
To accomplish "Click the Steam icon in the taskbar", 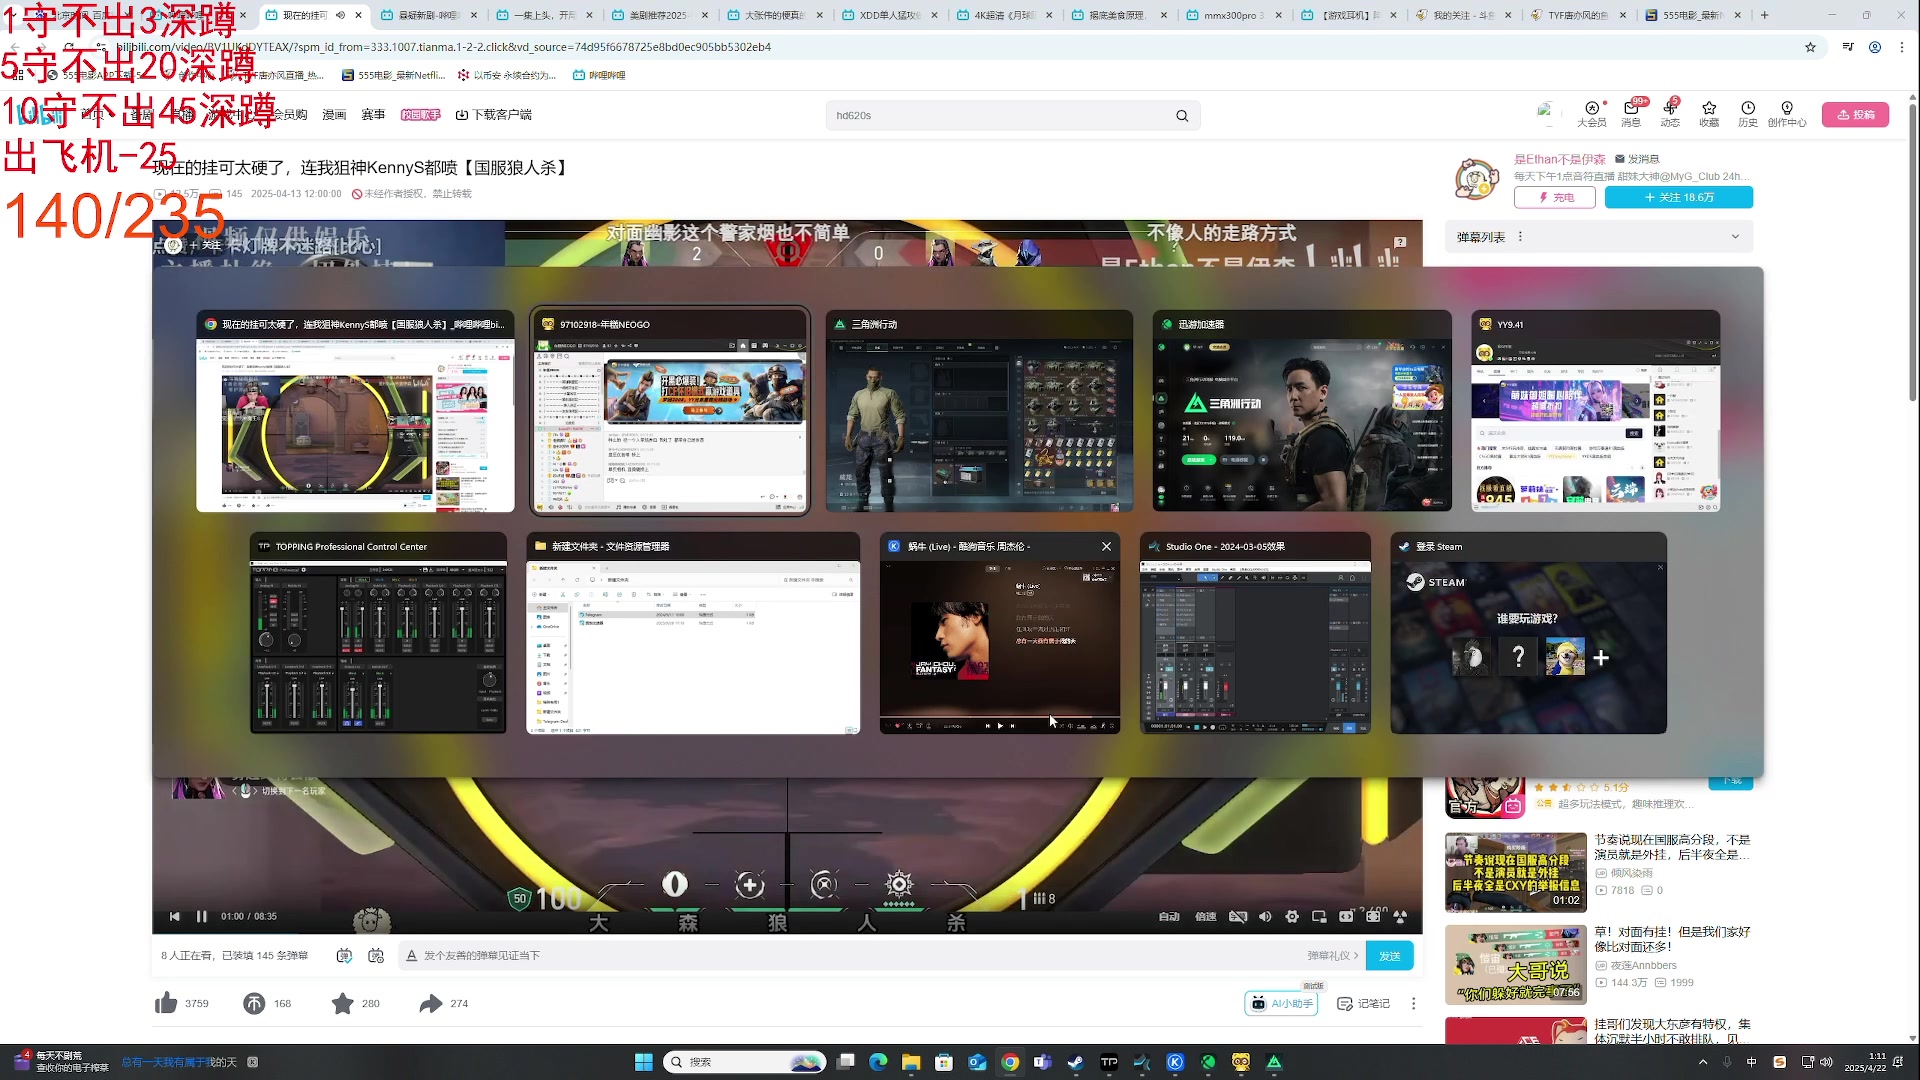I will pos(1076,1062).
